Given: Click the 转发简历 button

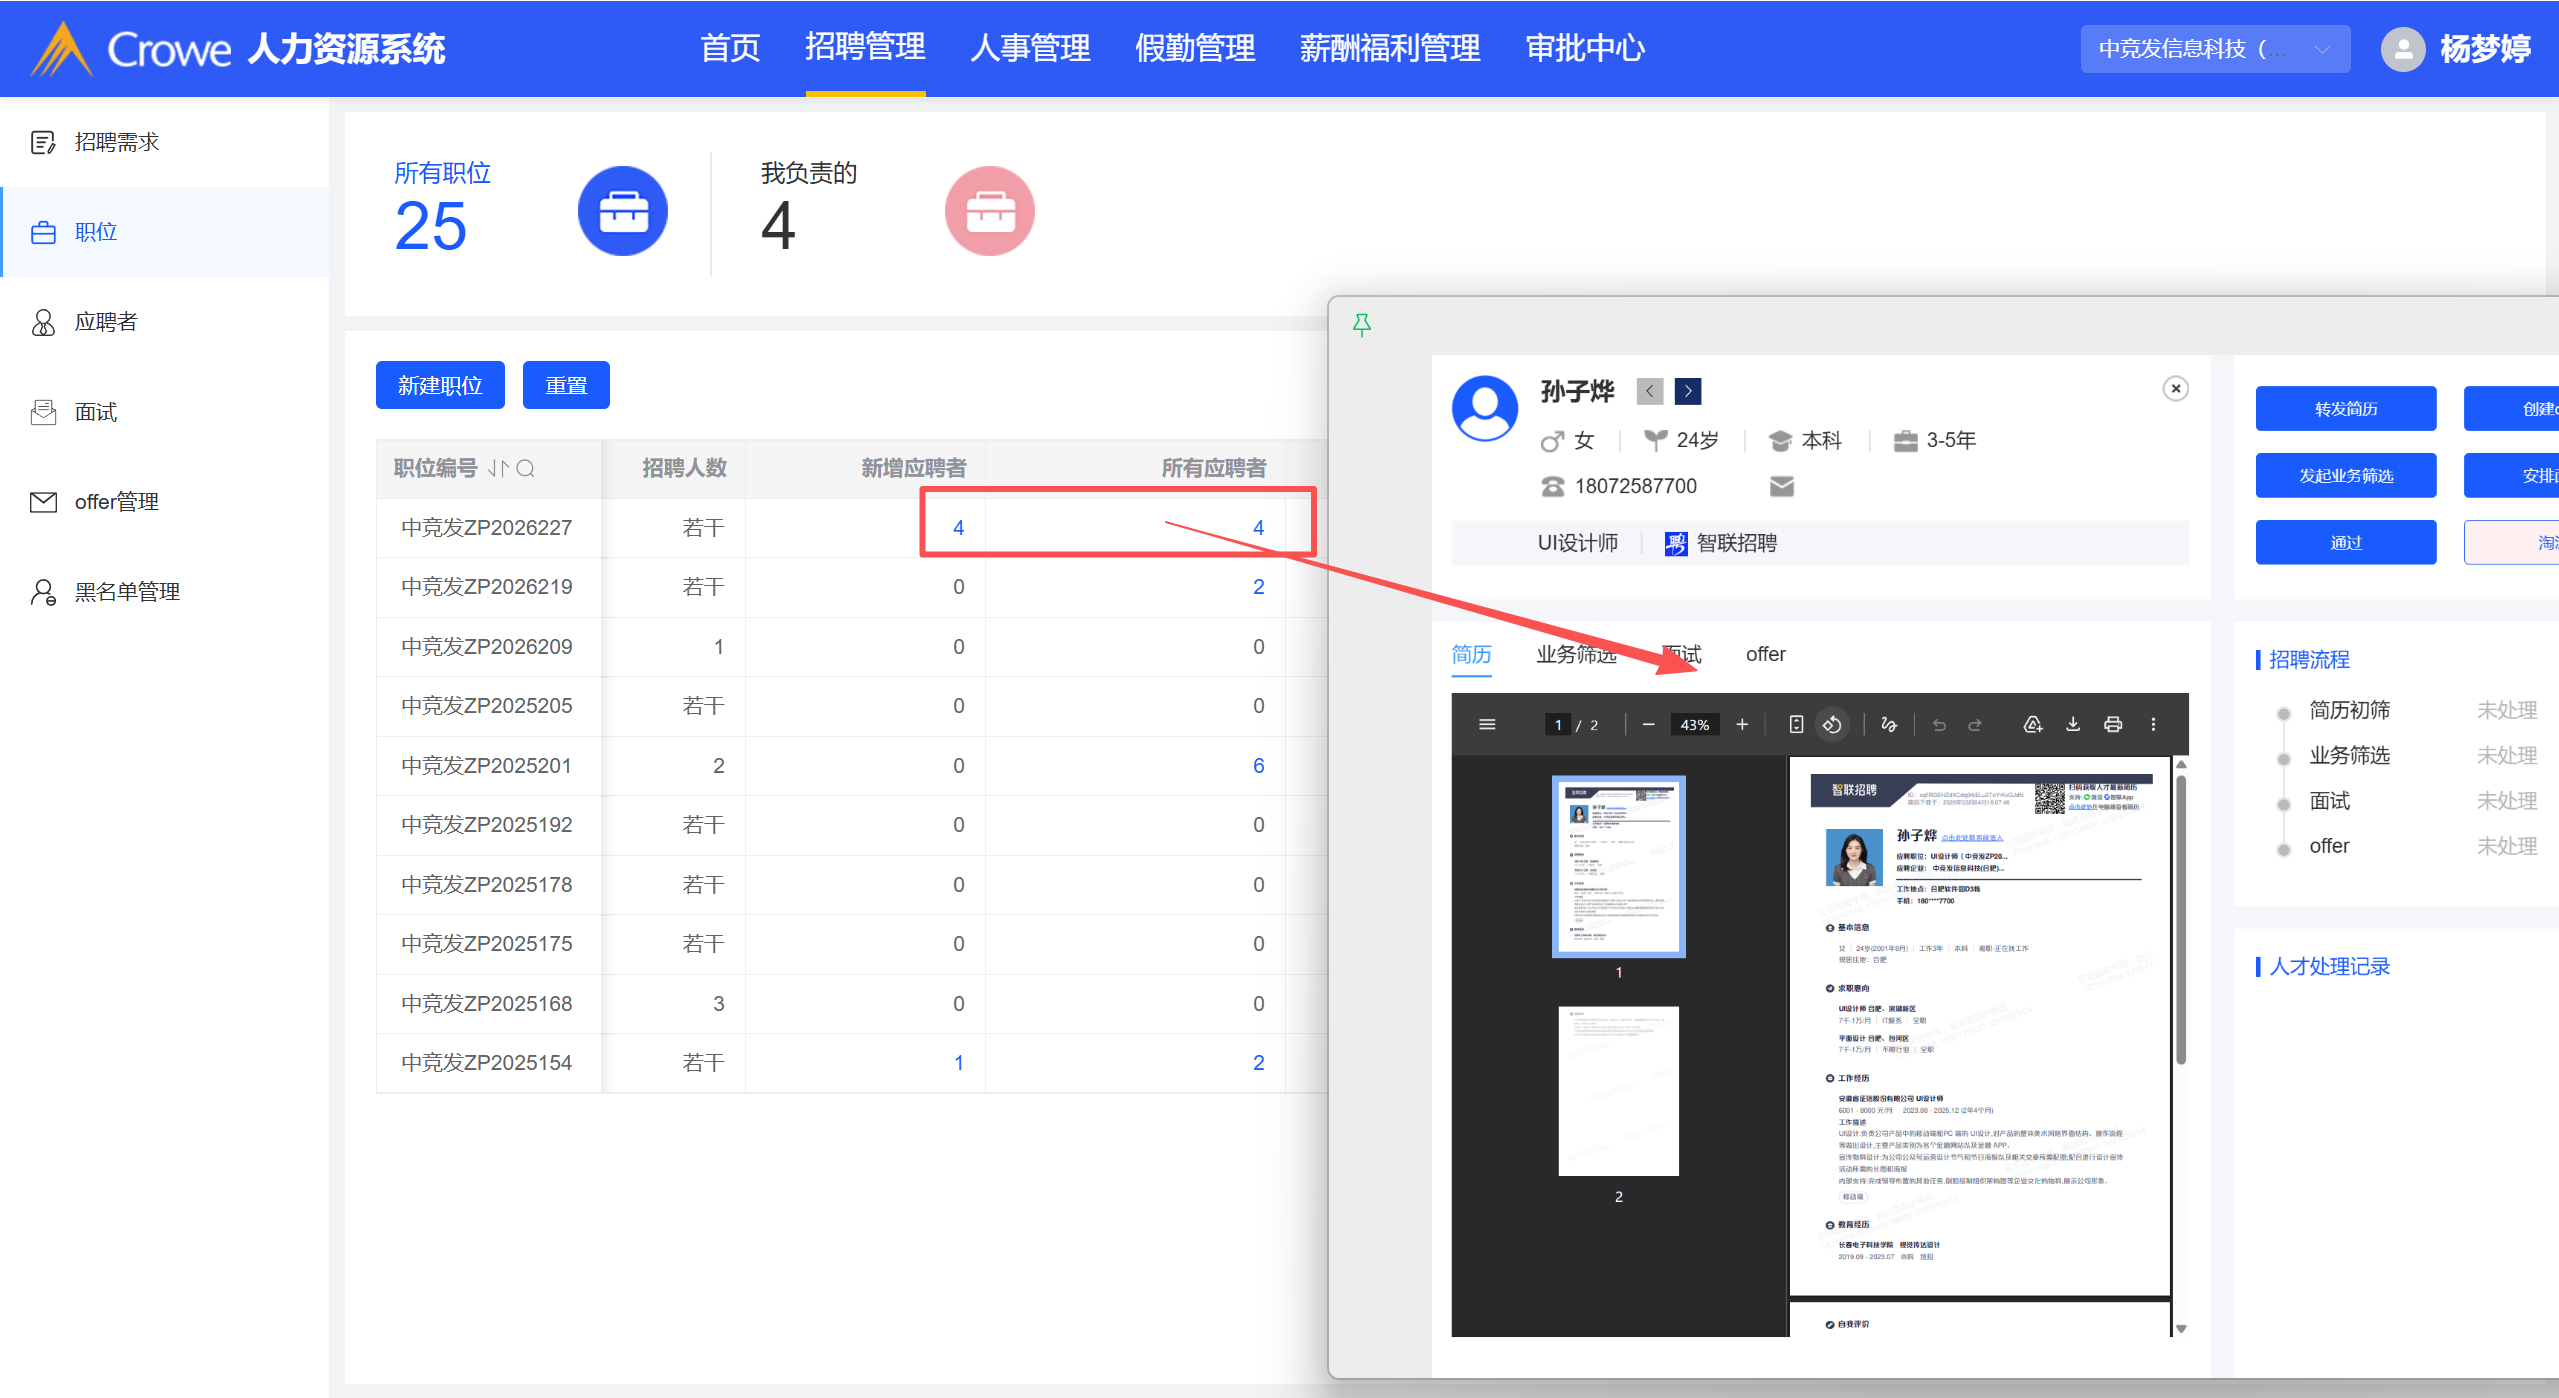Looking at the screenshot, I should coord(2345,408).
